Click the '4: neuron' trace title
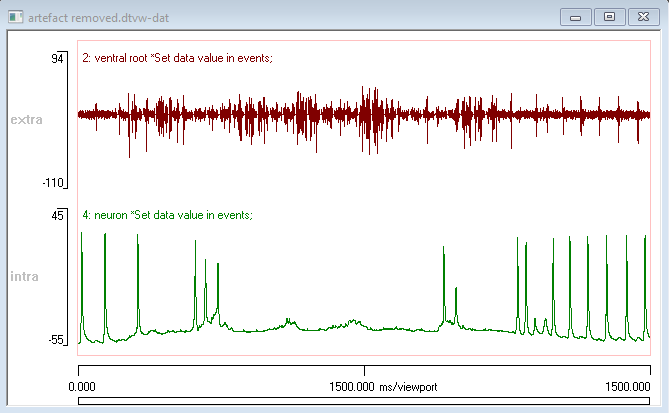This screenshot has width=669, height=413. 167,215
